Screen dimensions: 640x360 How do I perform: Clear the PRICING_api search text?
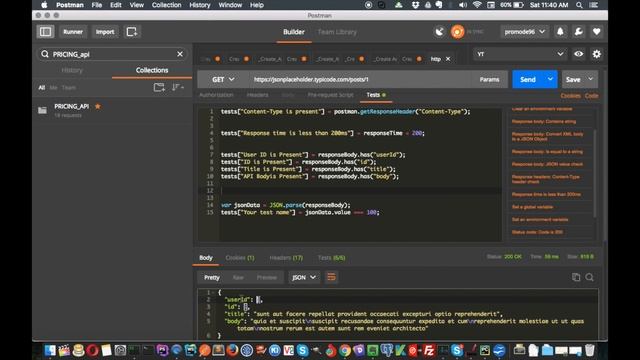pyautogui.click(x=180, y=54)
